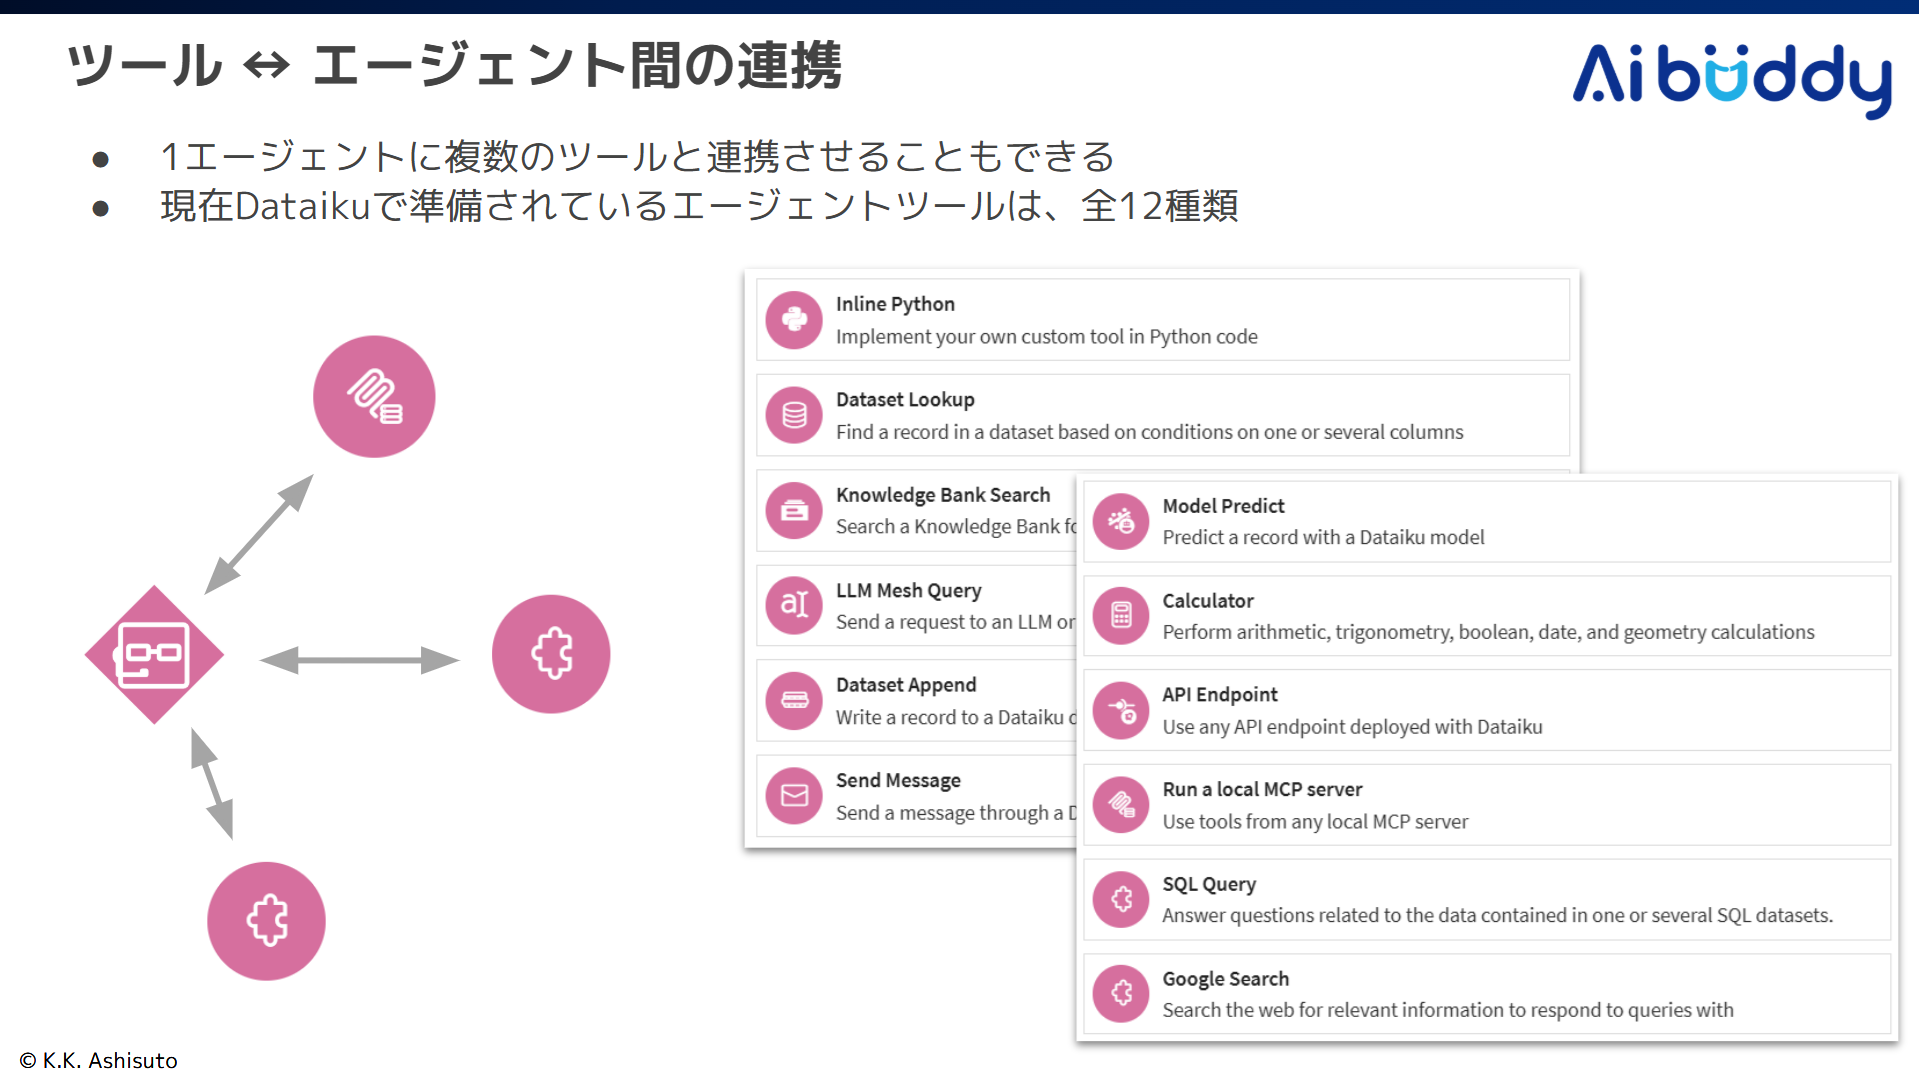Screen dimensions: 1919x1079
Task: Select the SQL Query puzzle icon
Action: [x=1121, y=899]
